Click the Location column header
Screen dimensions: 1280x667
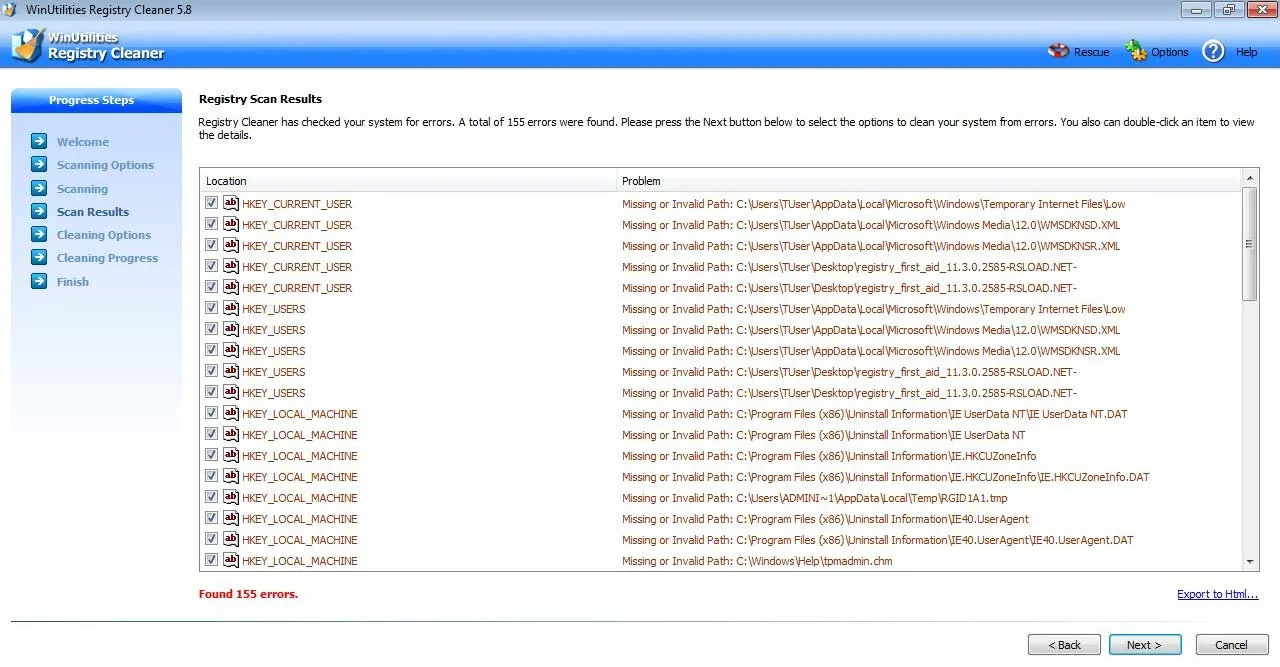click(x=226, y=181)
